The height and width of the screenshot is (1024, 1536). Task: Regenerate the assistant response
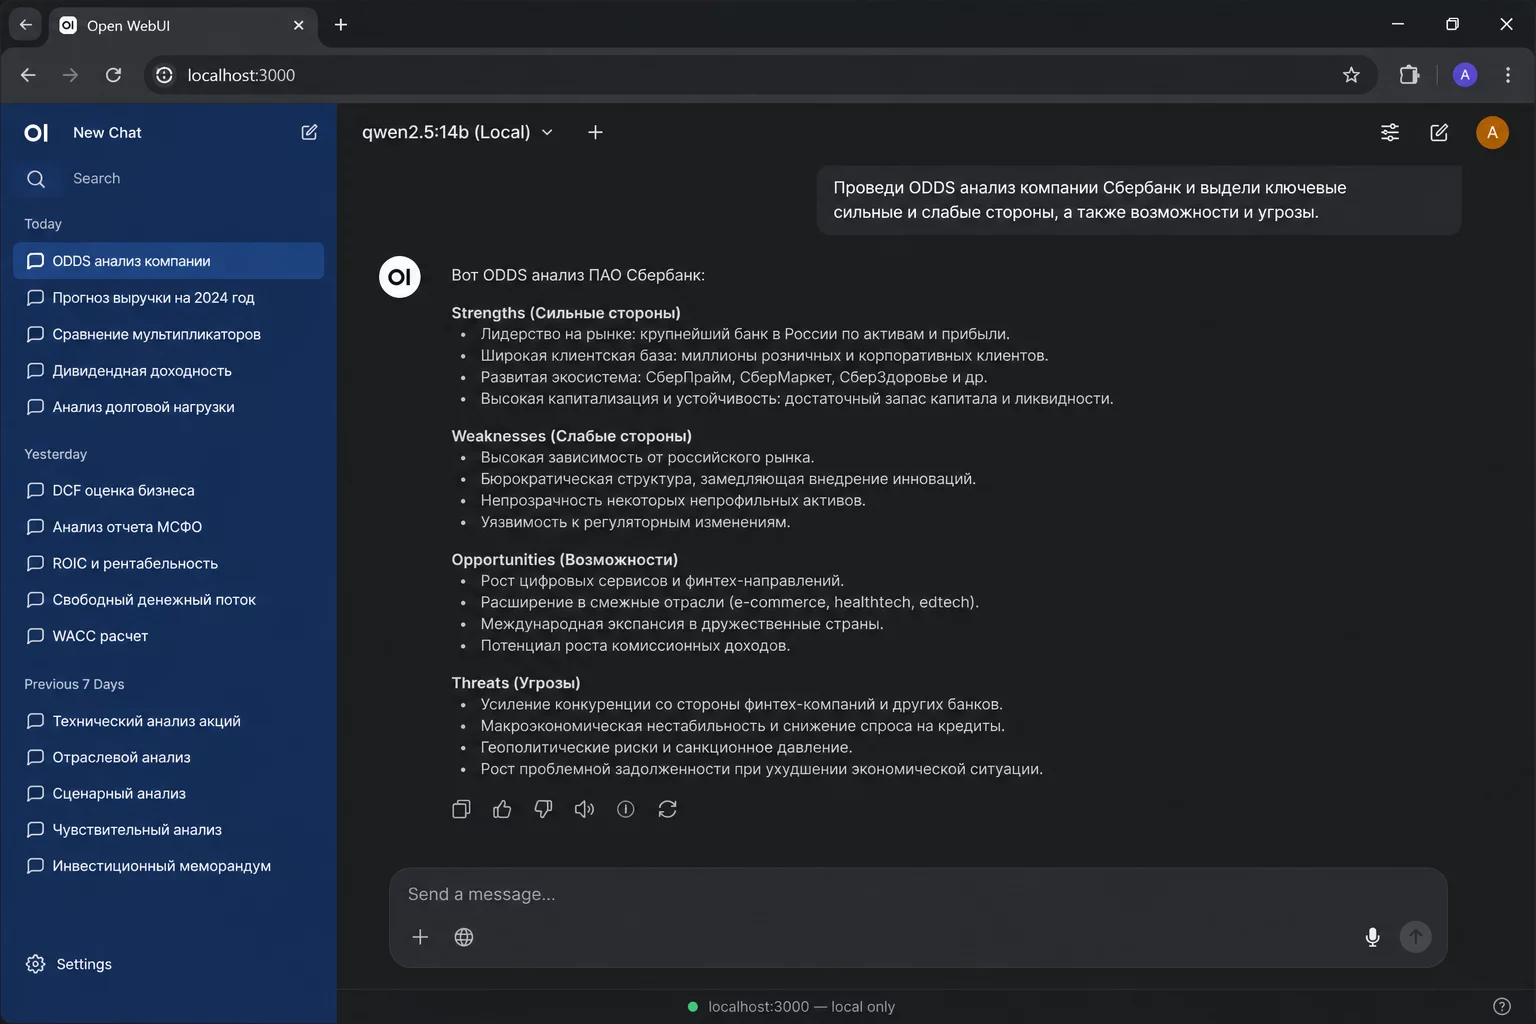tap(667, 809)
